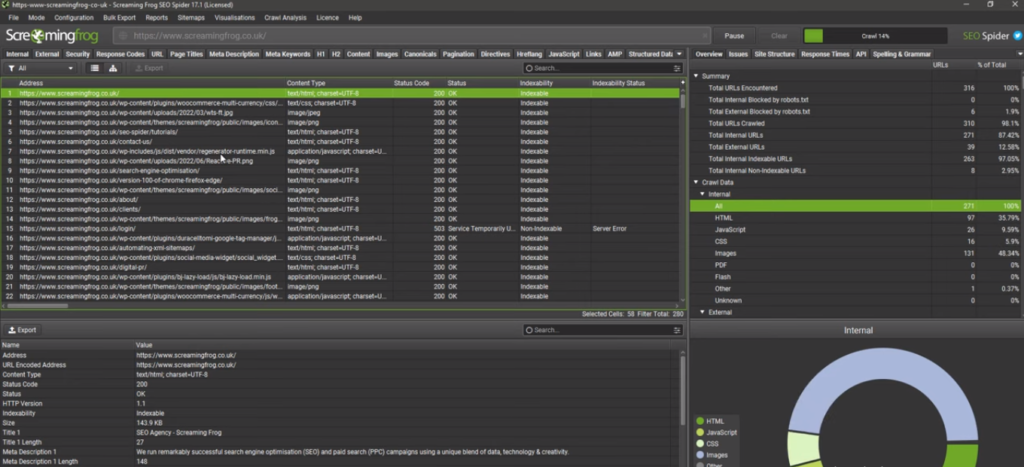Select the /login/ URL row
This screenshot has height=467, width=1024.
[x=340, y=229]
